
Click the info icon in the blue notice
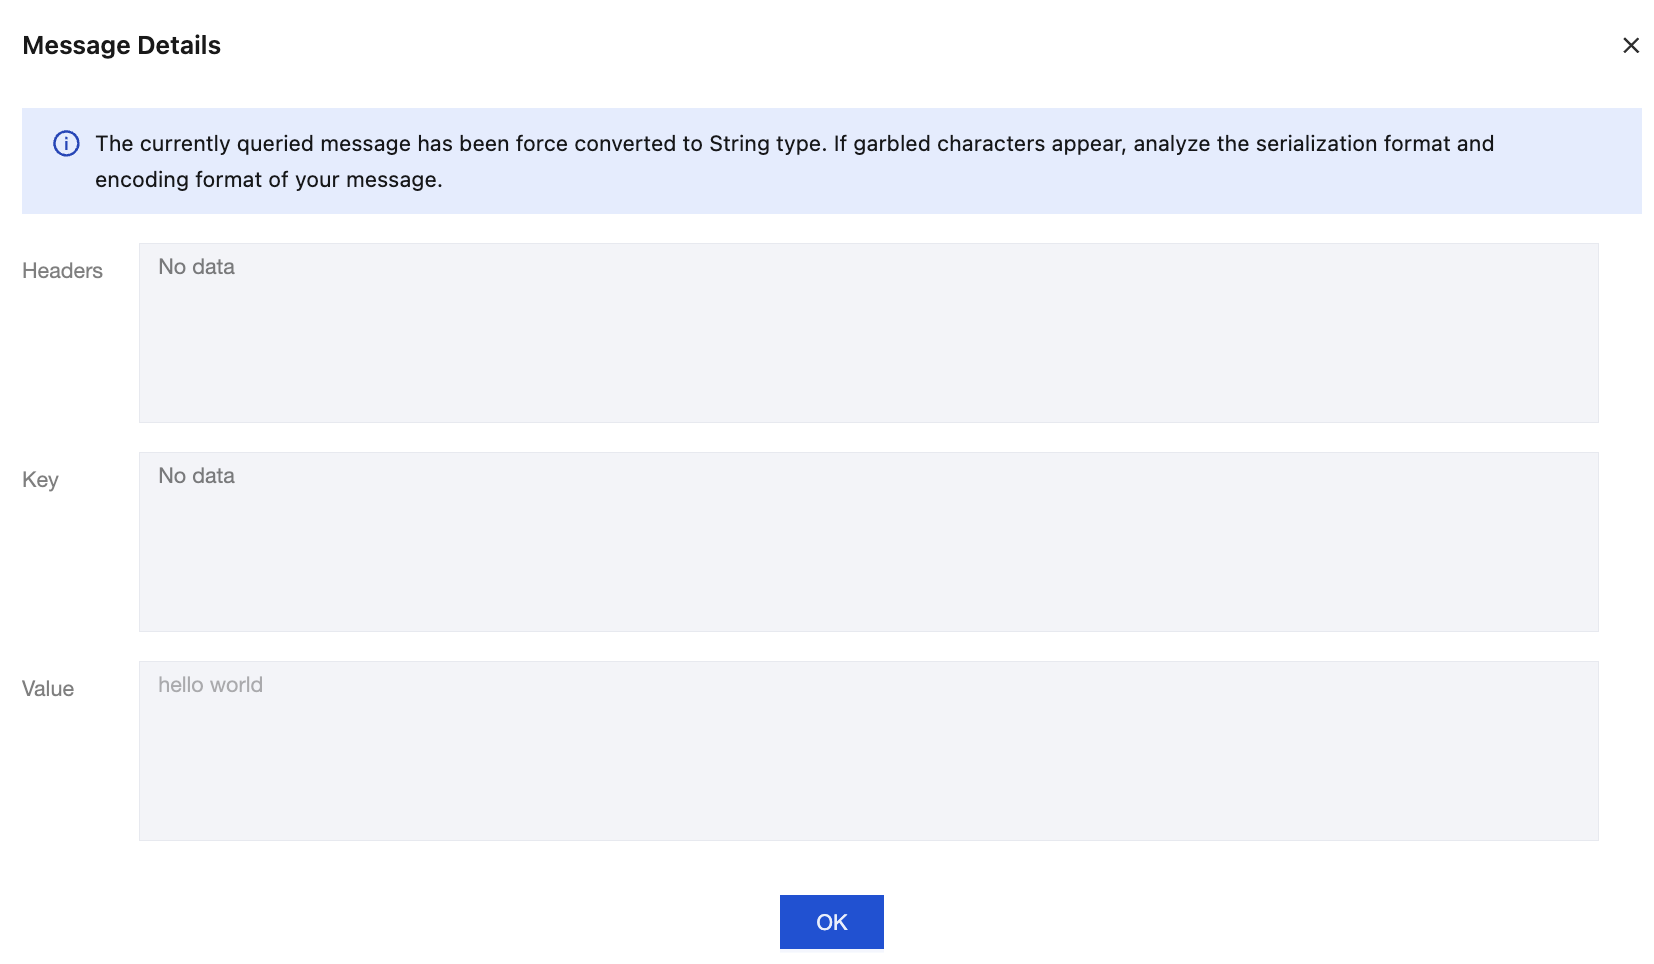[66, 144]
